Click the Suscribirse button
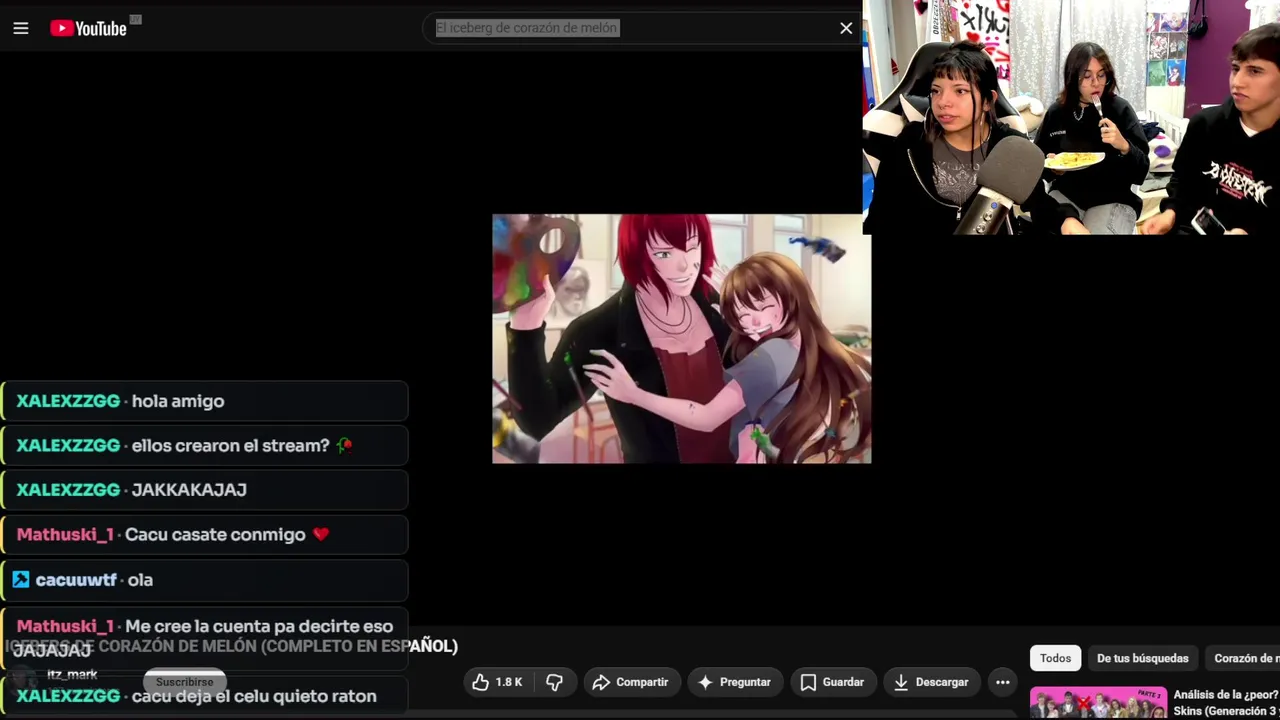This screenshot has height=720, width=1280. (x=184, y=682)
